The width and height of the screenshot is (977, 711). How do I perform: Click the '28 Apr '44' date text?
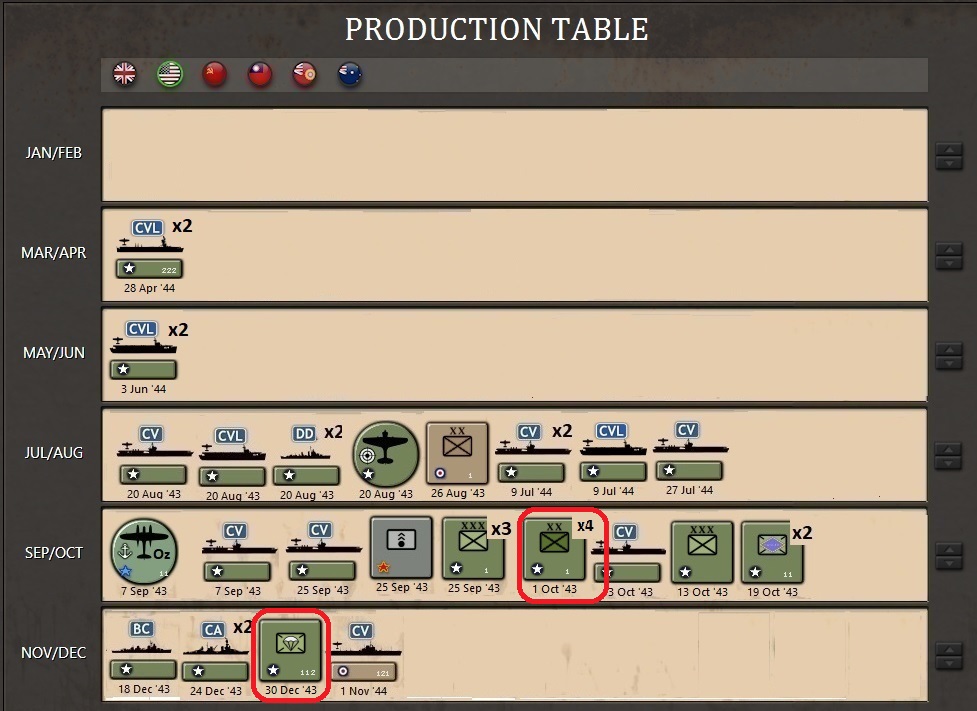click(x=150, y=288)
